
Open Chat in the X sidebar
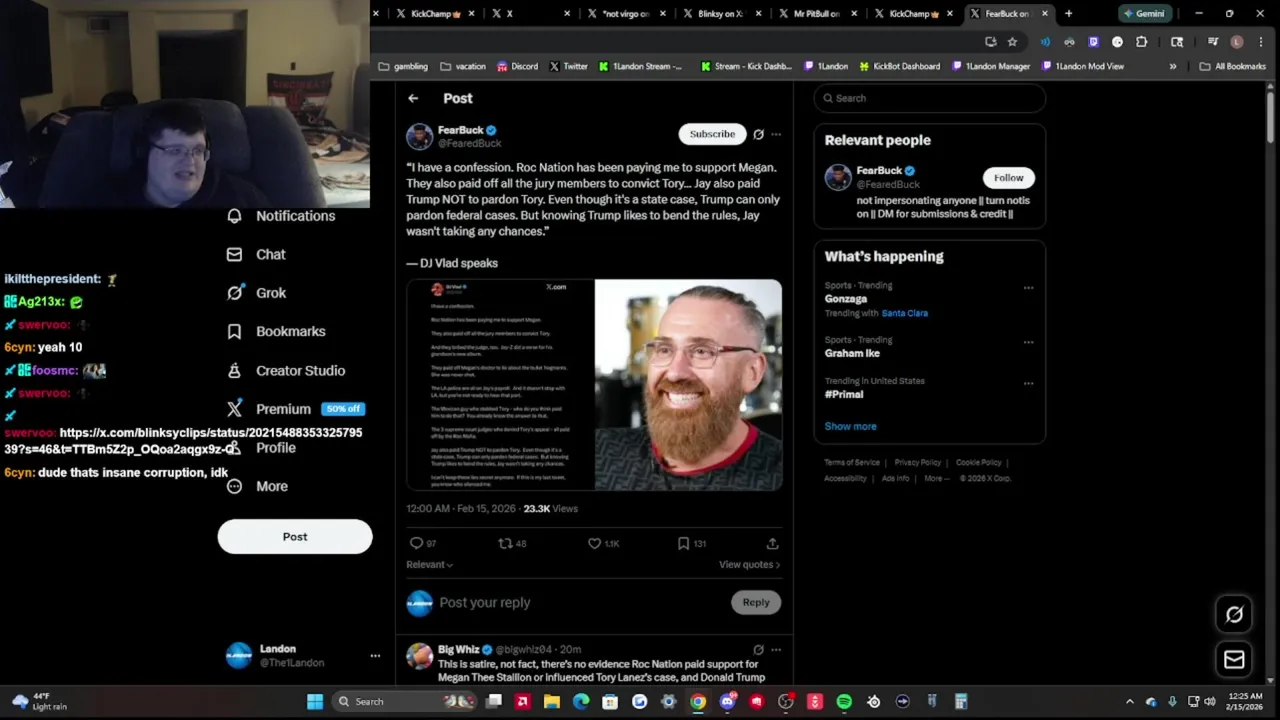256,255
